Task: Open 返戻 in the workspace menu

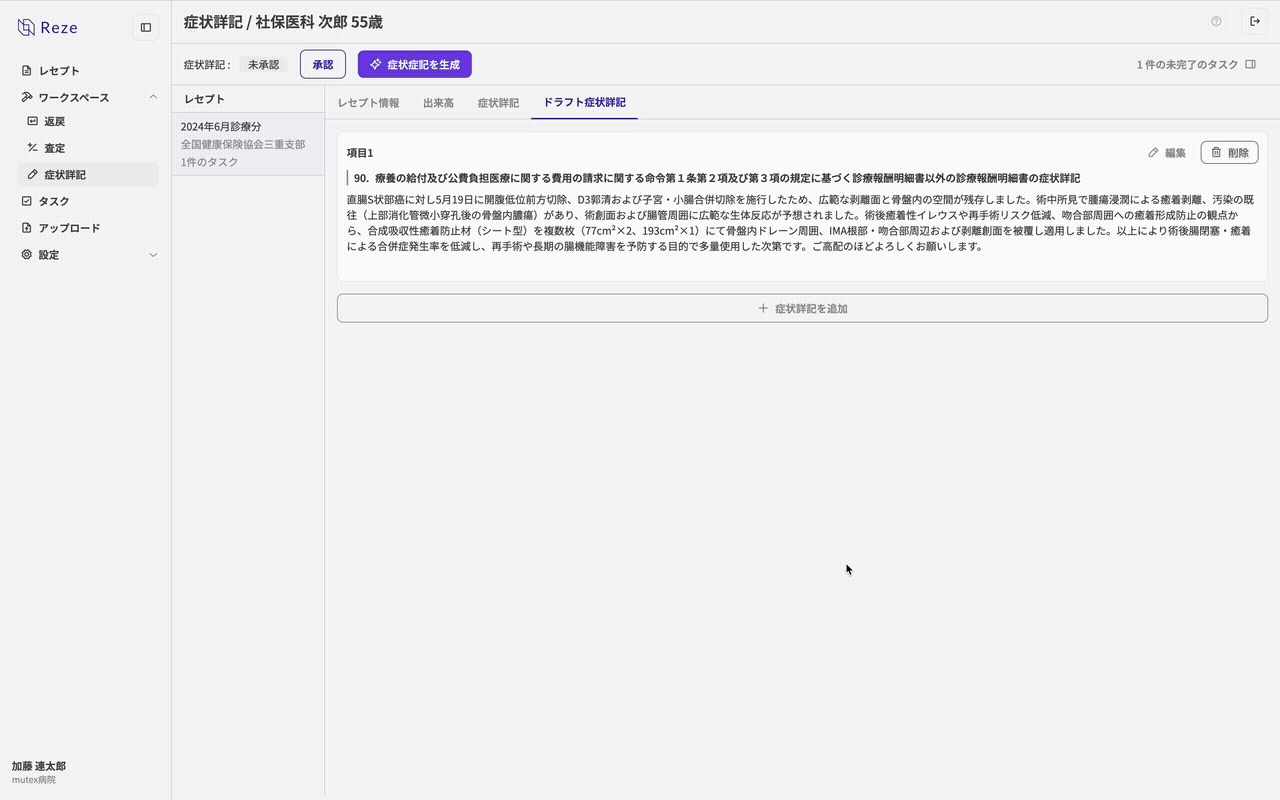Action: tap(54, 121)
